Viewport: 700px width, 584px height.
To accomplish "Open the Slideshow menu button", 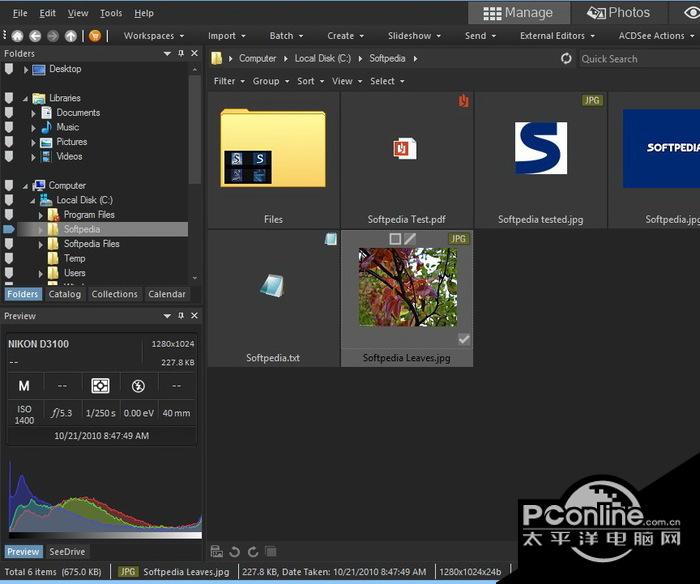I will (x=414, y=36).
